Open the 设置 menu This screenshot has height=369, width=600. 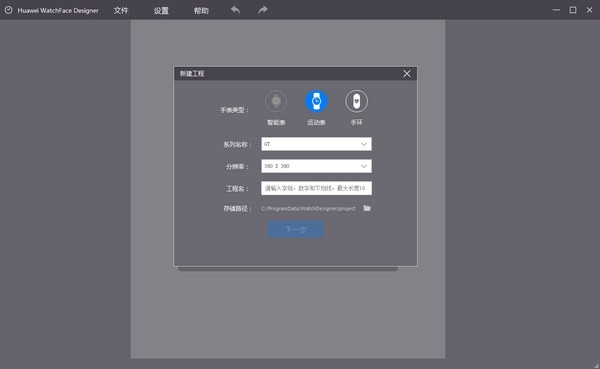click(161, 10)
